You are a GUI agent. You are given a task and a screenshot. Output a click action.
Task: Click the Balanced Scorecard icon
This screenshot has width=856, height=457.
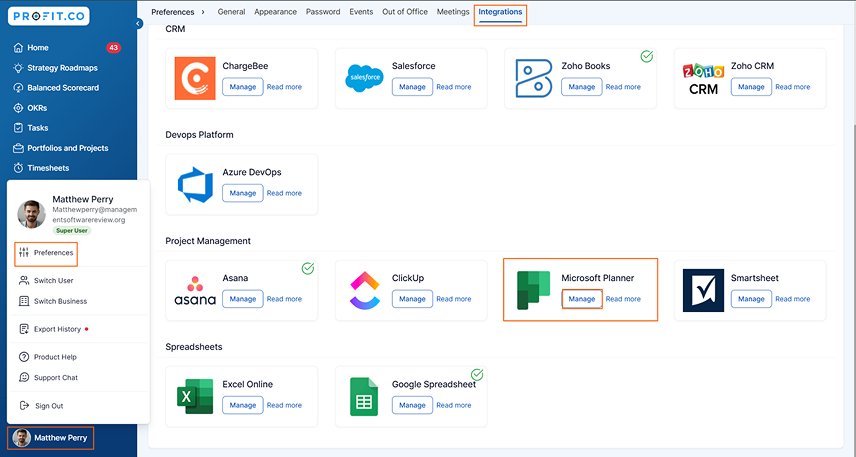point(18,87)
